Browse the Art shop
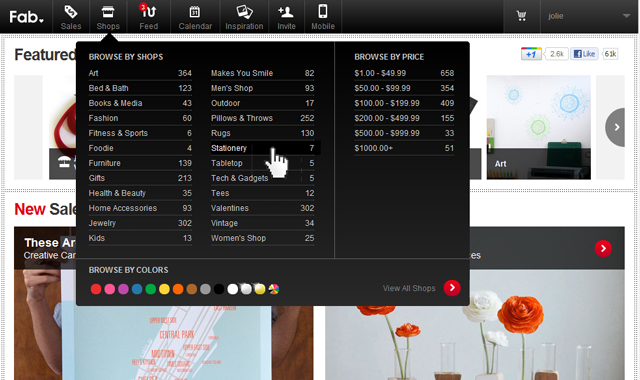Image resolution: width=640 pixels, height=380 pixels. click(140, 73)
